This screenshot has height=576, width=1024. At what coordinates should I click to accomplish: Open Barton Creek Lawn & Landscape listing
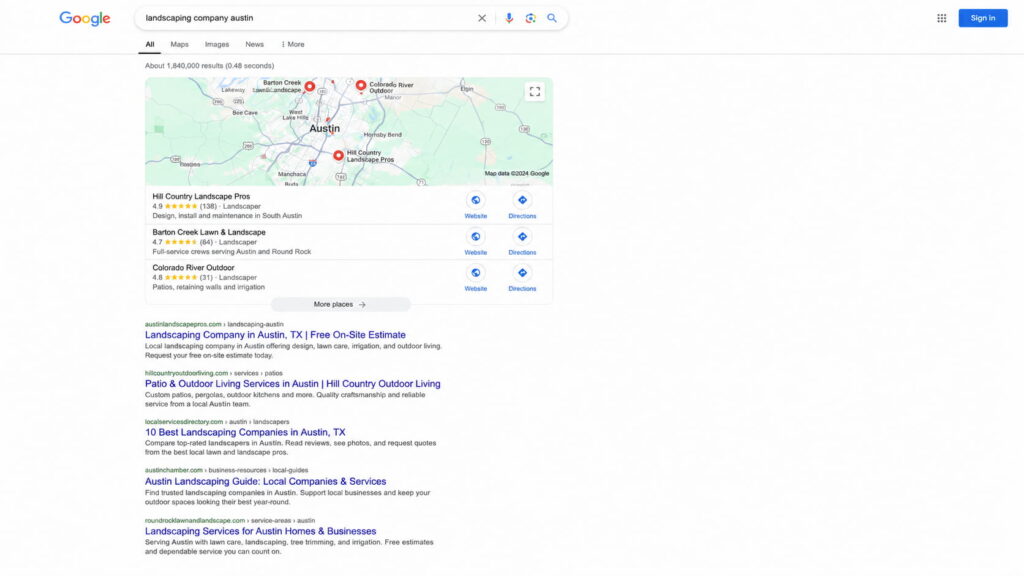(x=209, y=232)
